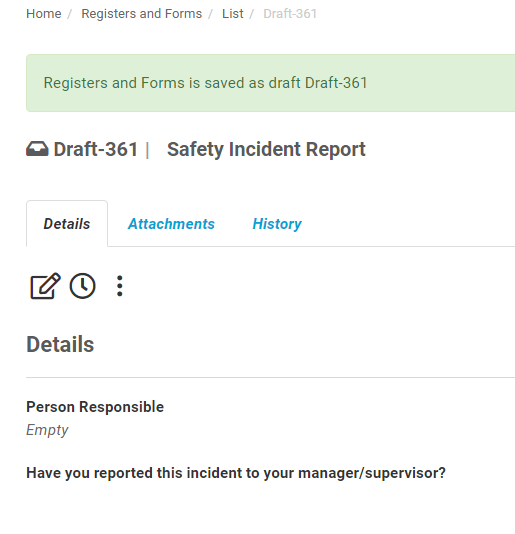Click the Draft-361 breadcrumb item

[290, 14]
